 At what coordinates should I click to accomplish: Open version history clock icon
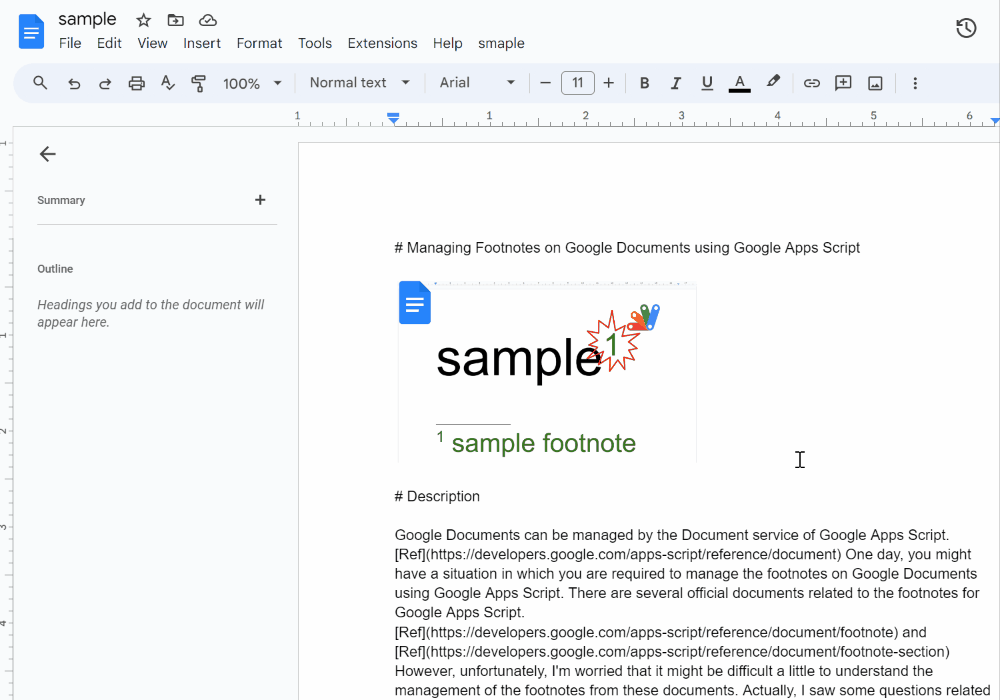[966, 29]
